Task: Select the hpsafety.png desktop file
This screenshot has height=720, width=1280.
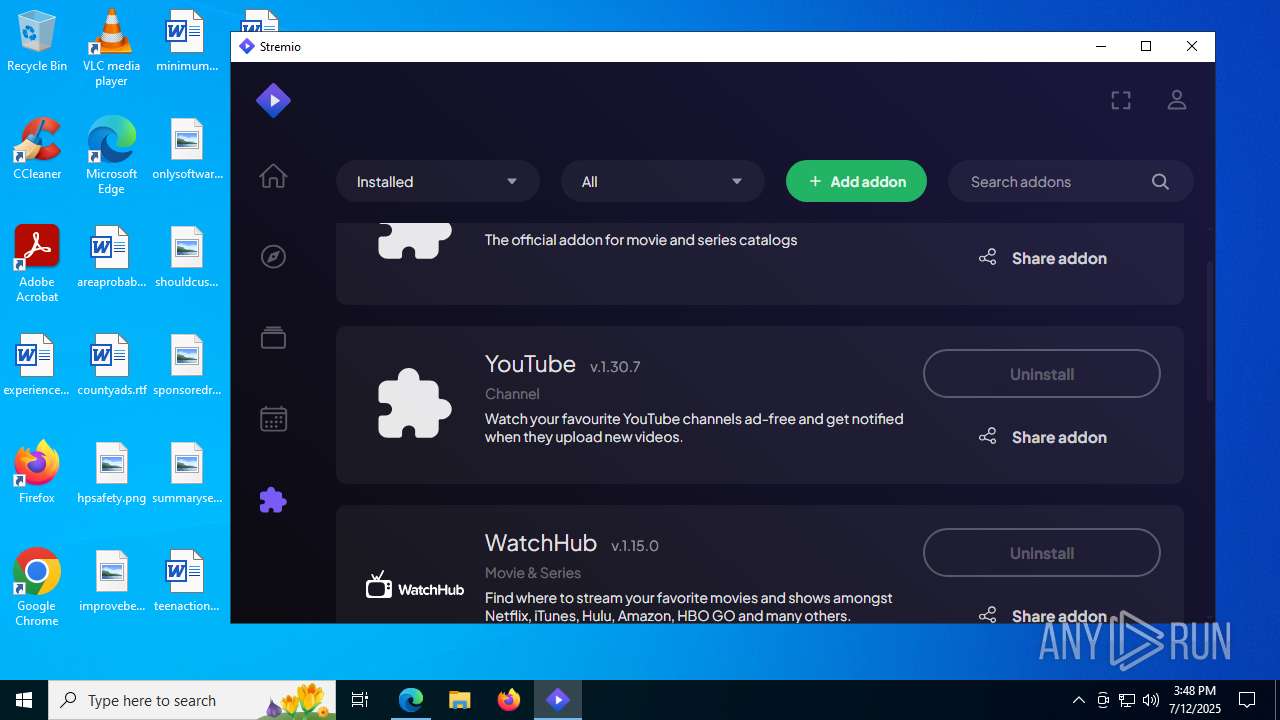Action: (111, 473)
